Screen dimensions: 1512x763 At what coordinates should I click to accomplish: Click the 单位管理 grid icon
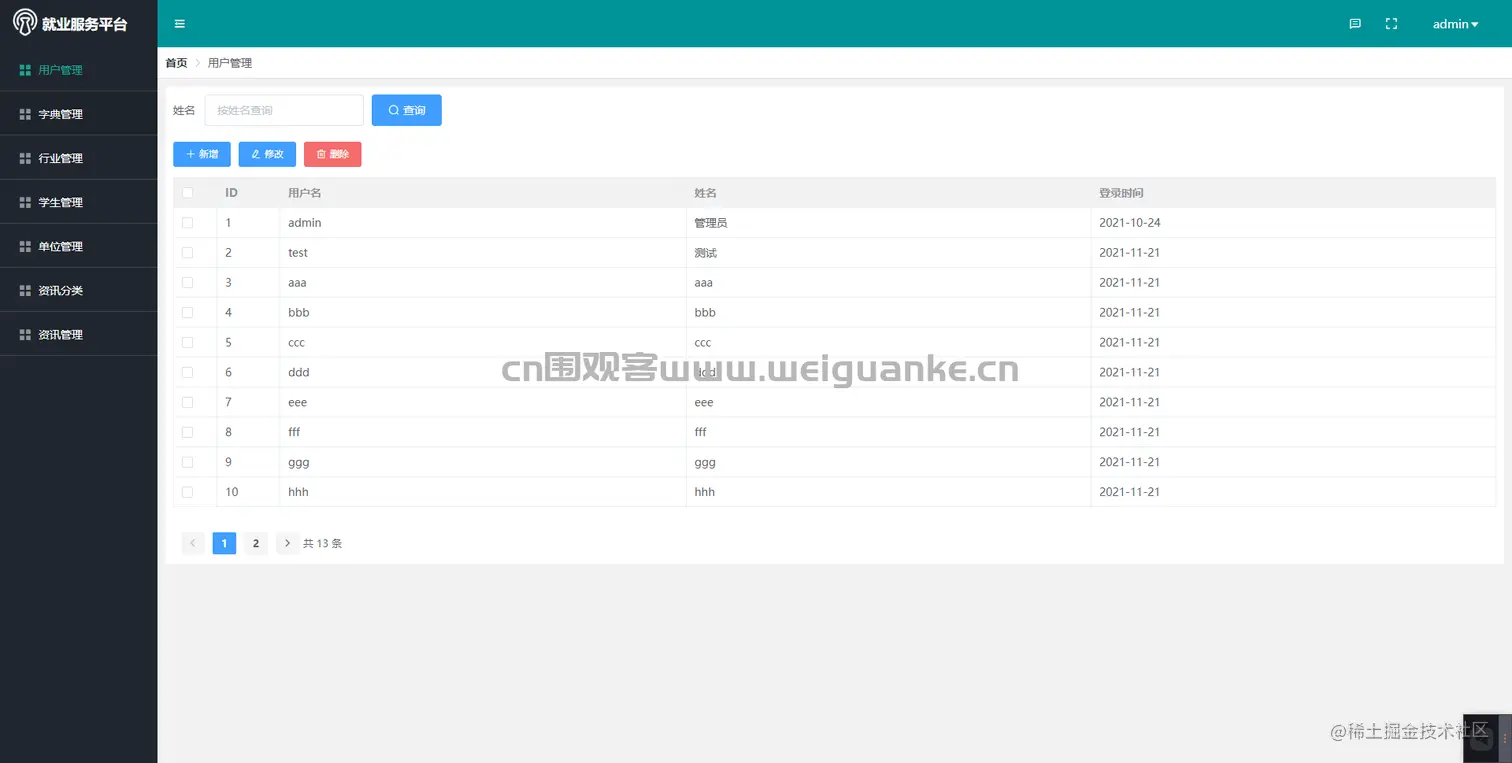point(25,246)
